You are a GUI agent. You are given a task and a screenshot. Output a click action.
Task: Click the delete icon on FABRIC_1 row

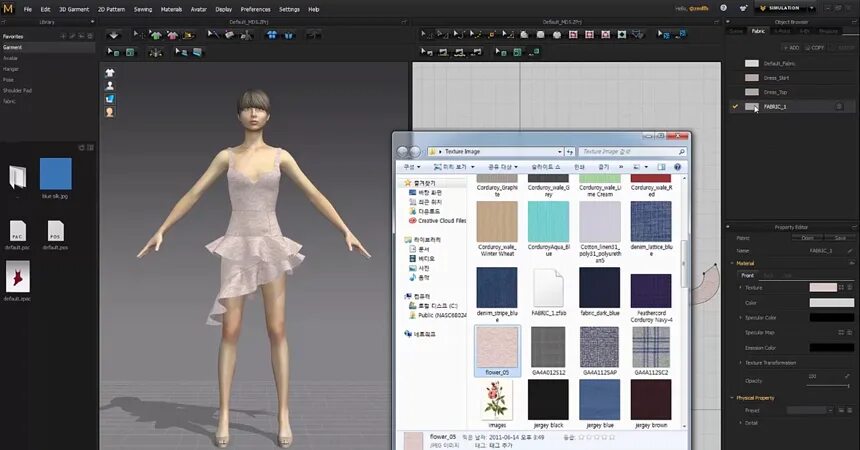(841, 106)
